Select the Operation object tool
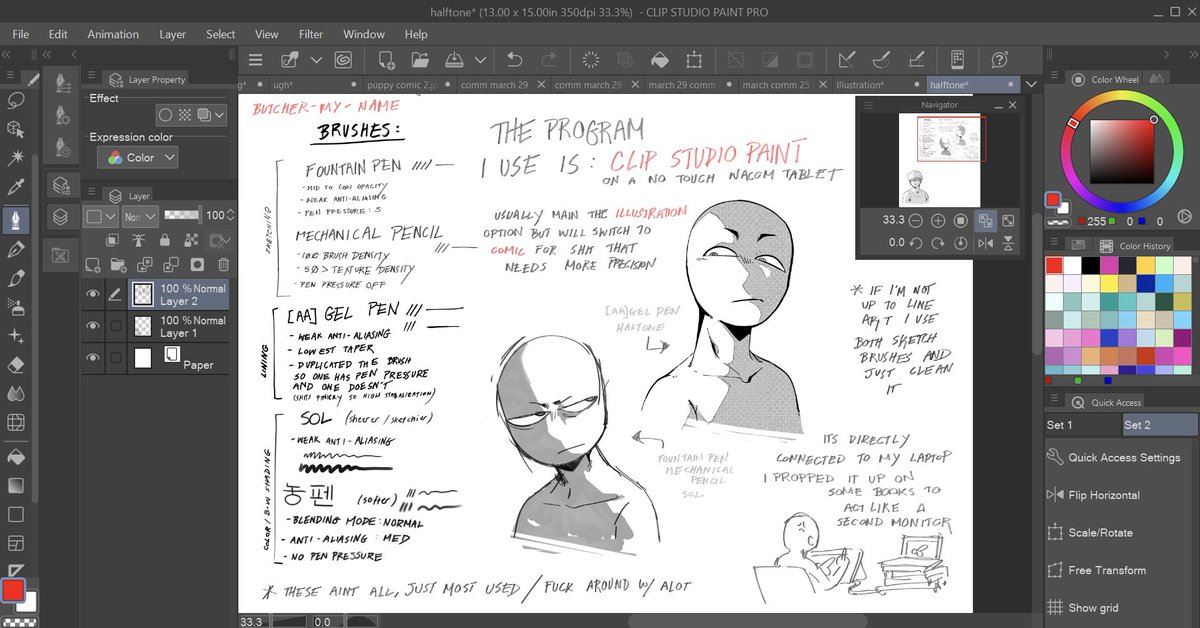The width and height of the screenshot is (1200, 628). (16, 129)
